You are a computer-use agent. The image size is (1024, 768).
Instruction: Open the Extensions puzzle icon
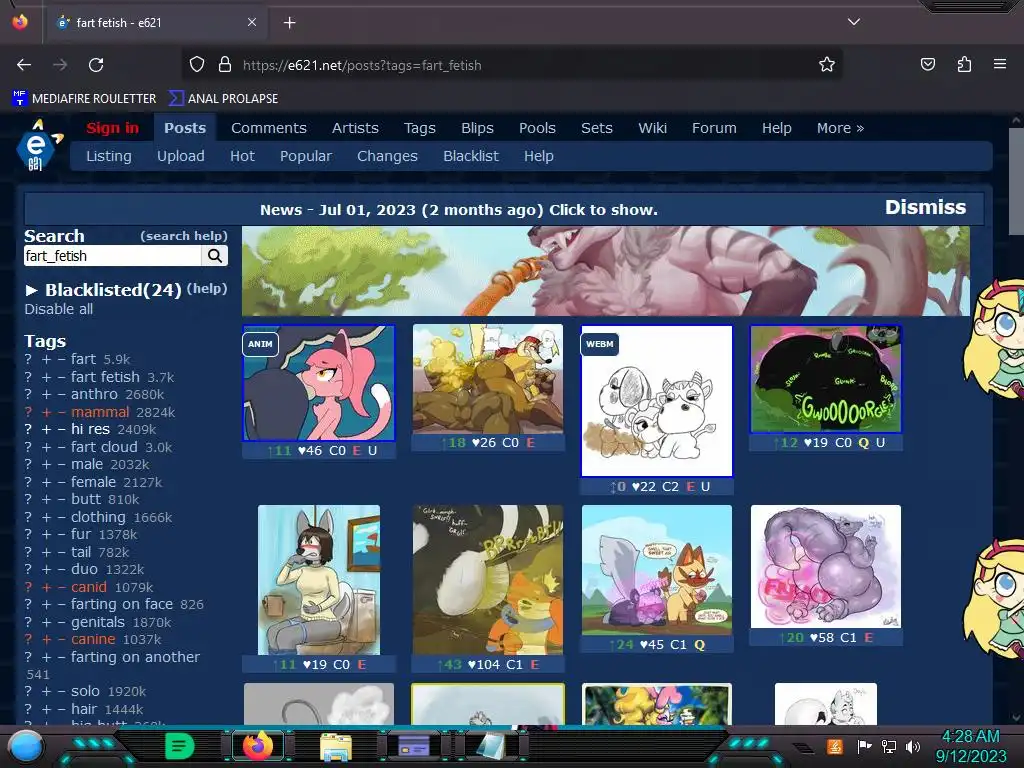(964, 65)
